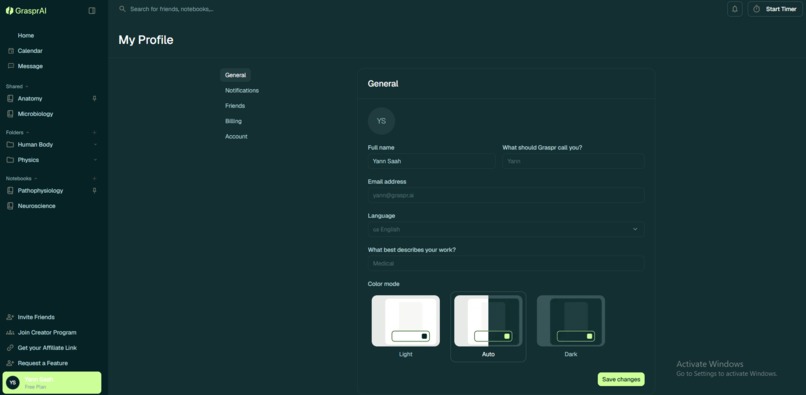Open the Pathophysiology notebook
Screen dimensions: 806x395
point(40,190)
